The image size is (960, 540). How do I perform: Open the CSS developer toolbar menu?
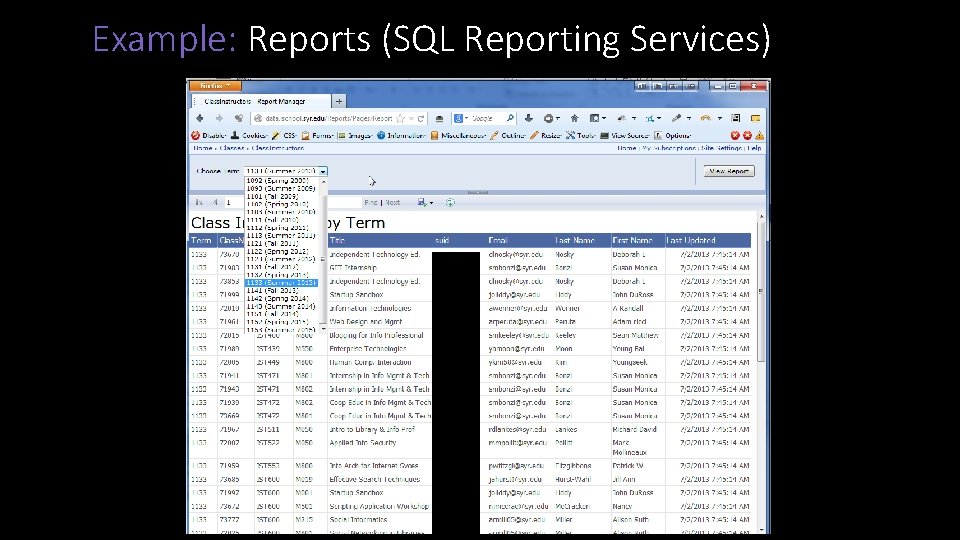point(285,135)
